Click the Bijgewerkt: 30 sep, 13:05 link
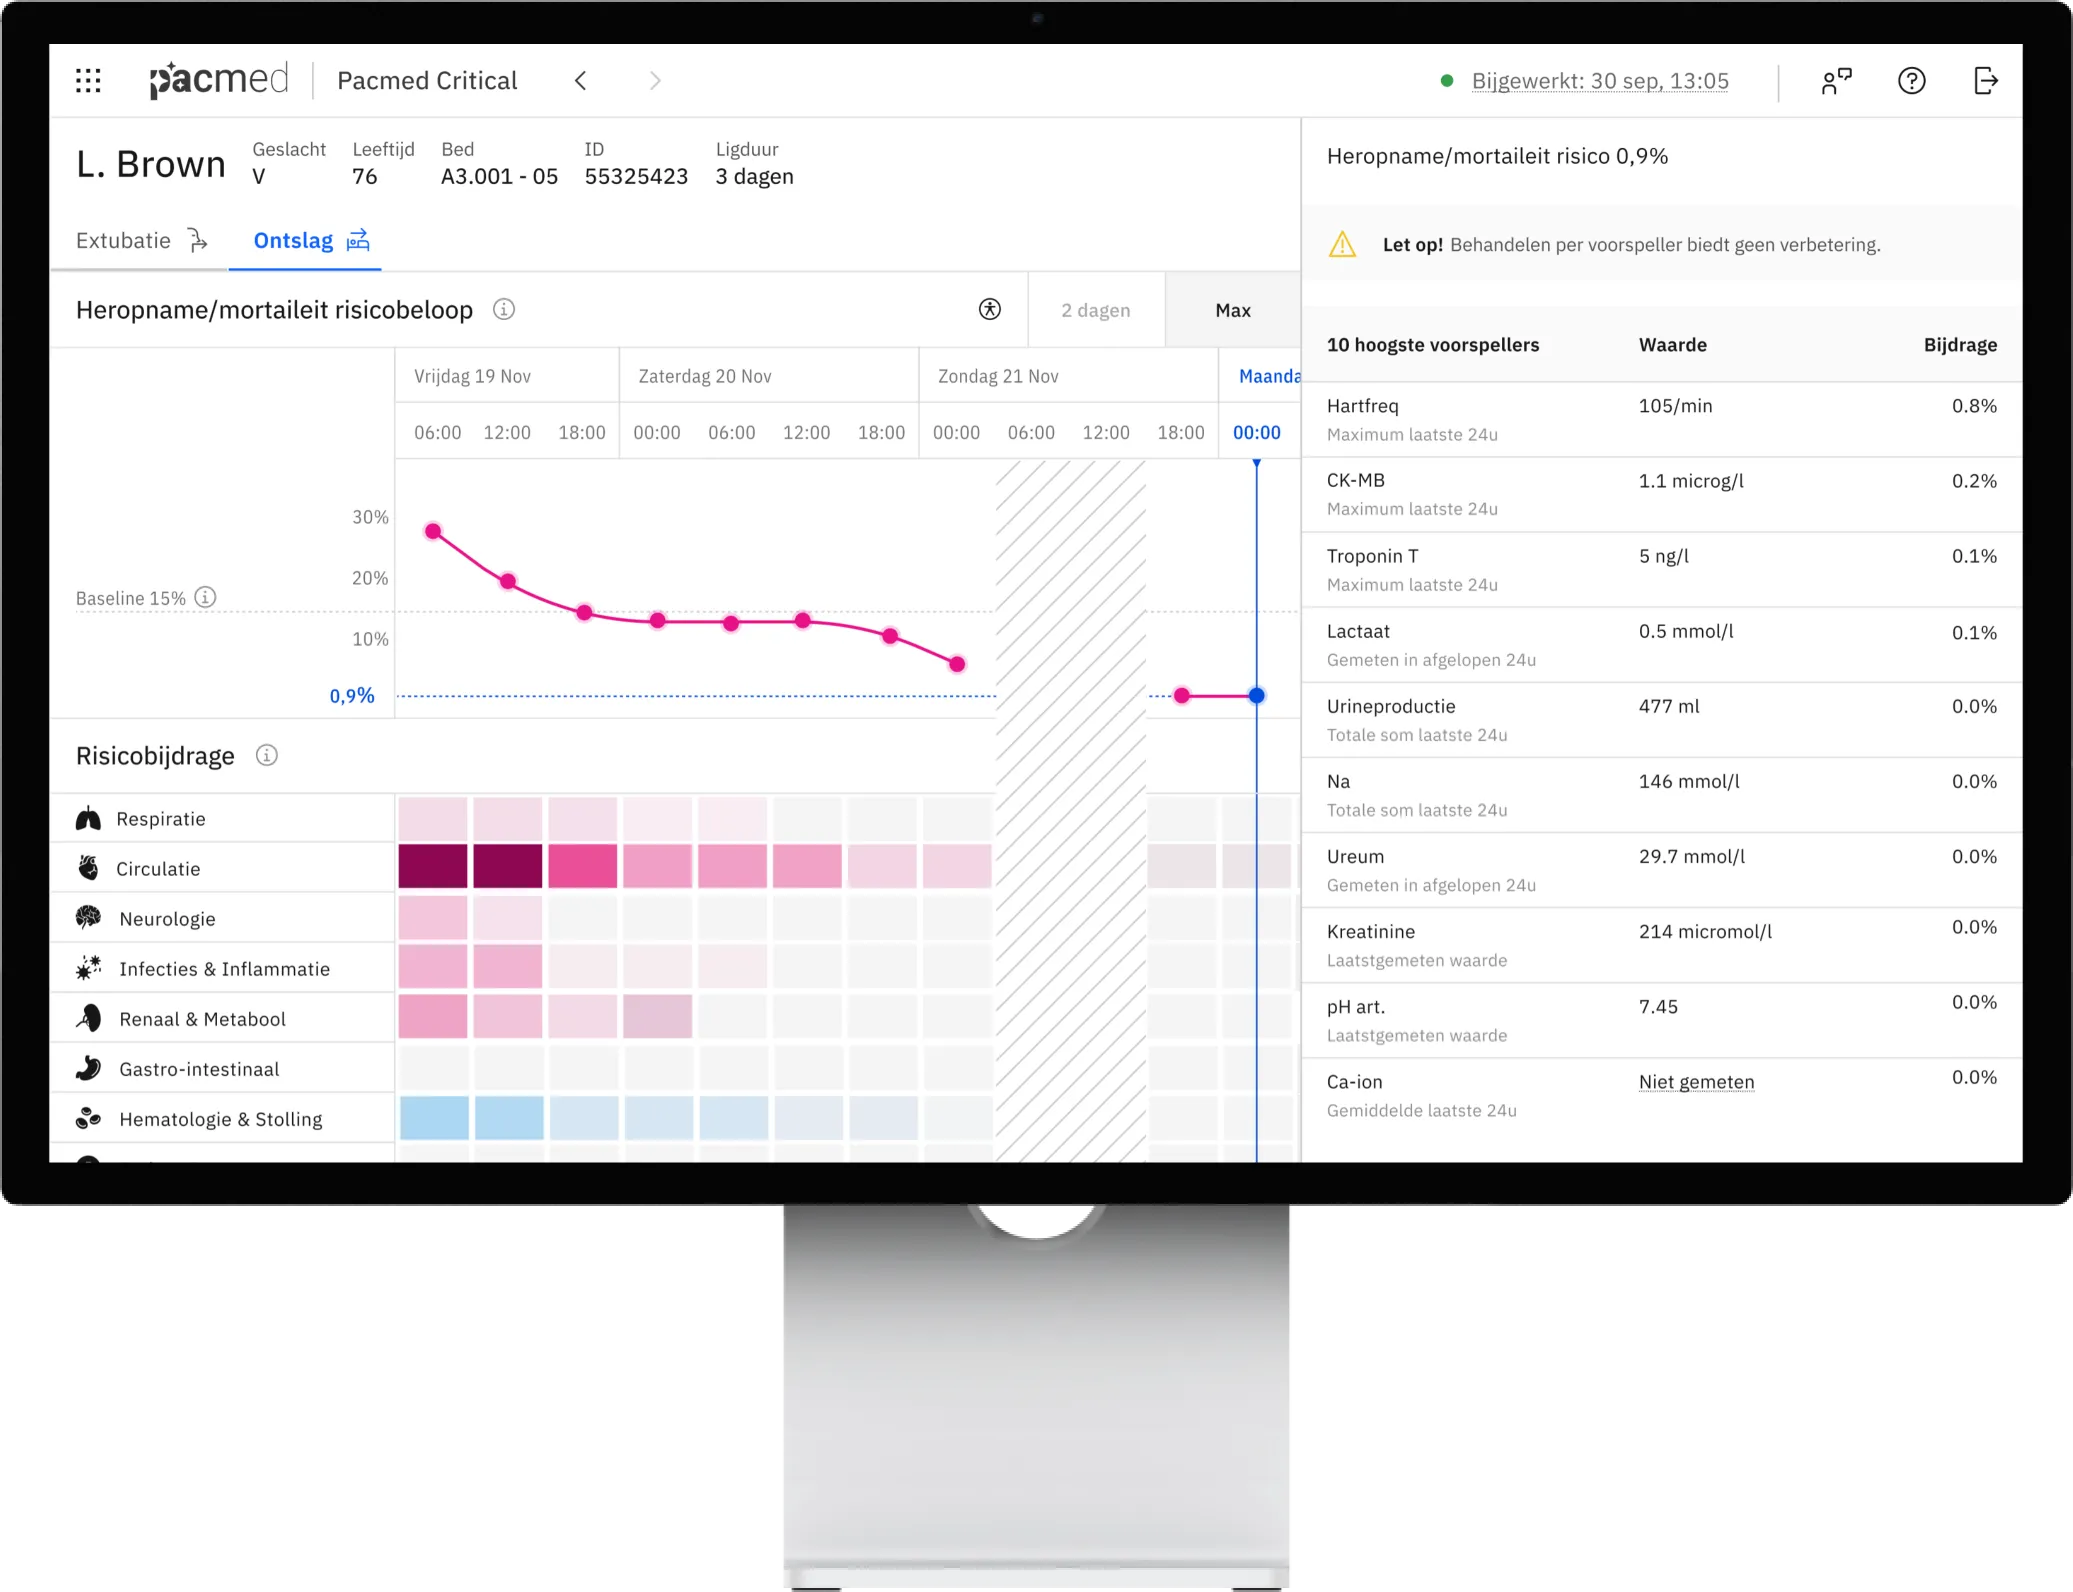The image size is (2073, 1592). (x=1599, y=81)
